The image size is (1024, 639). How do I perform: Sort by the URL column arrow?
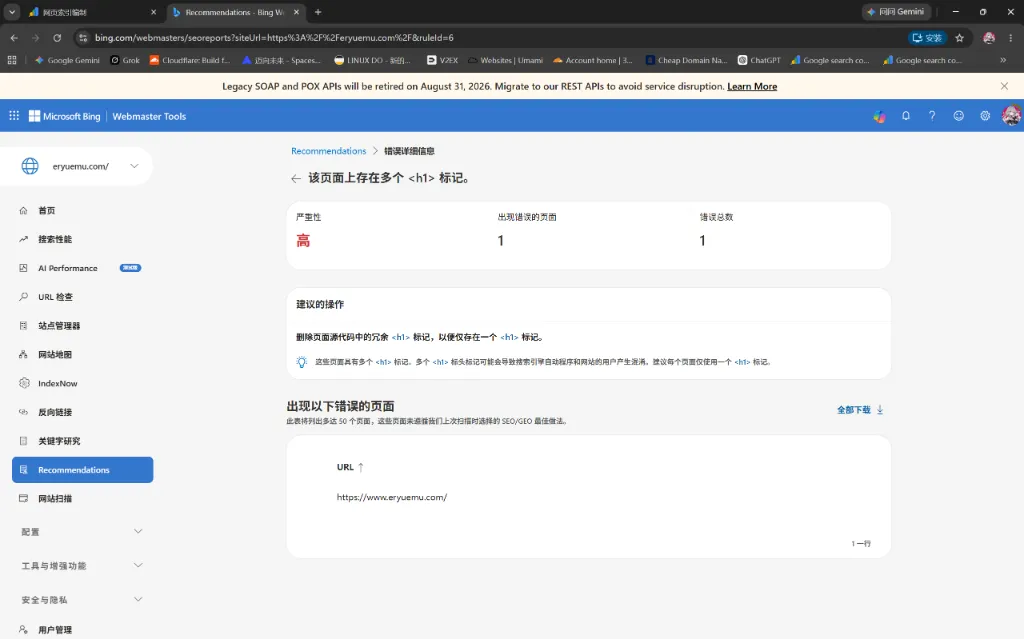pyautogui.click(x=360, y=467)
